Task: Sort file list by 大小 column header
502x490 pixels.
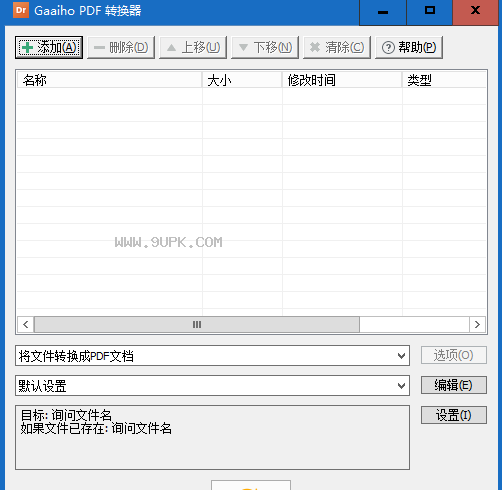Action: click(x=242, y=80)
